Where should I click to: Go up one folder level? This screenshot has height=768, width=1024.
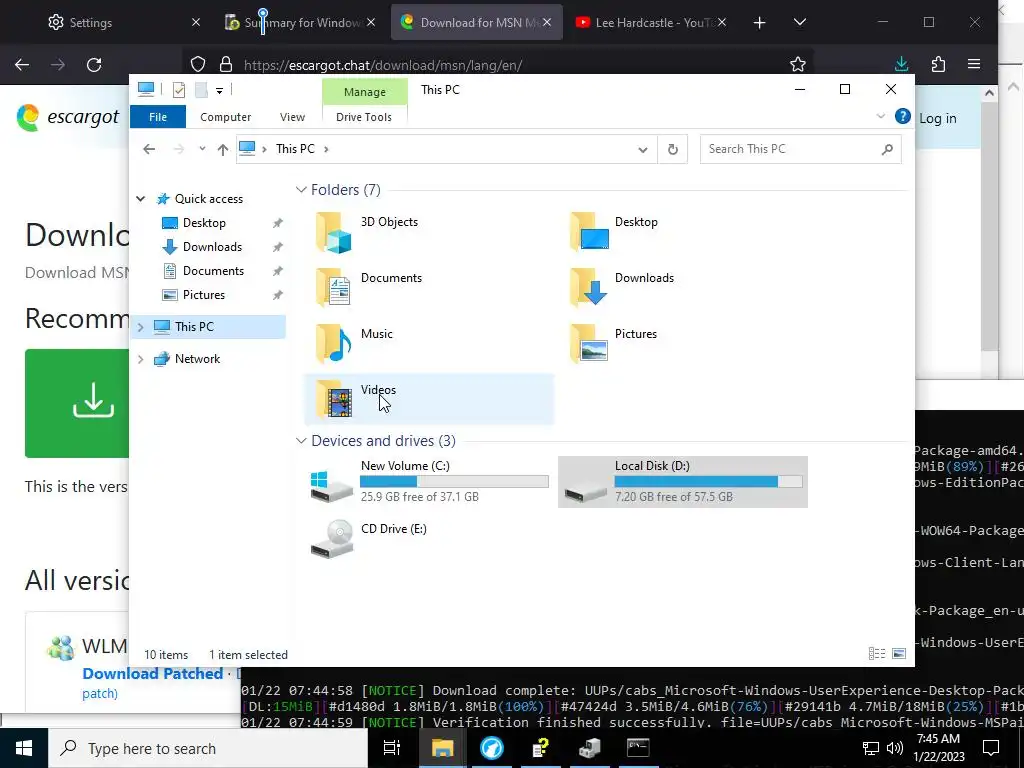click(223, 150)
